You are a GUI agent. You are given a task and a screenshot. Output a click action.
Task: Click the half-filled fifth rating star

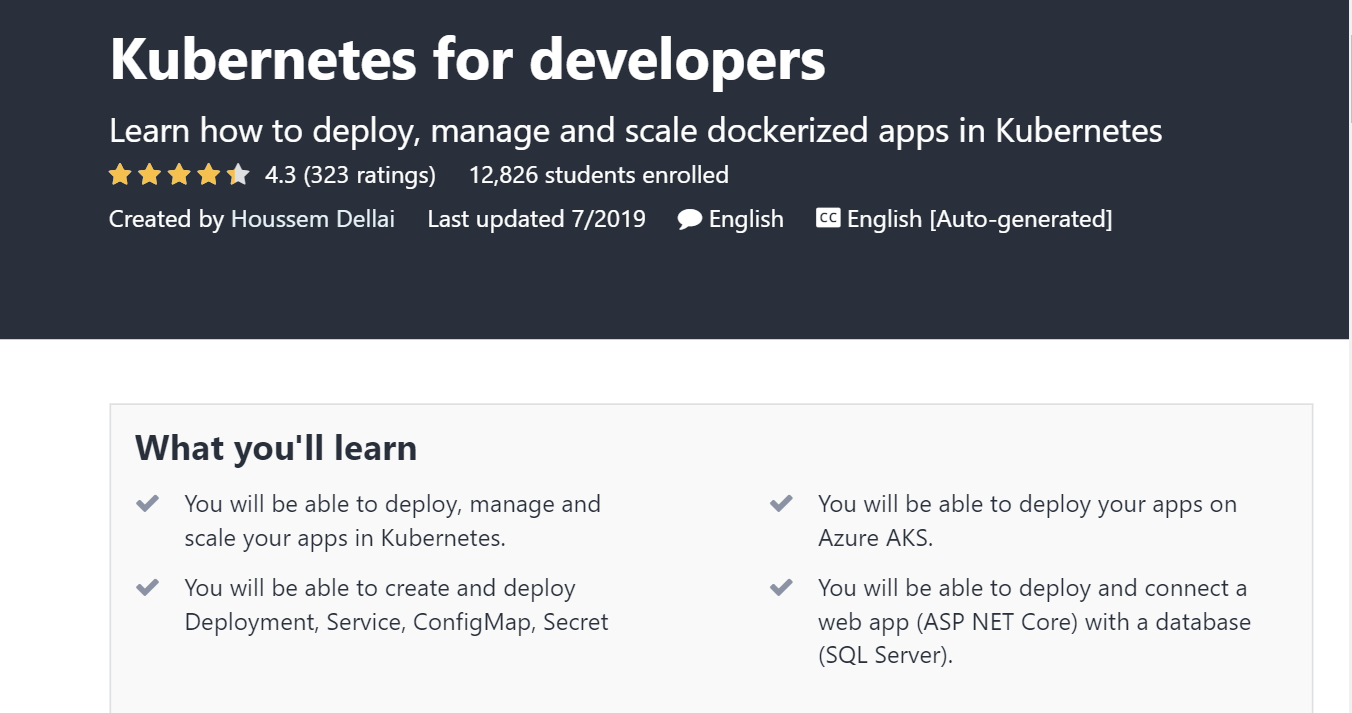(x=238, y=176)
